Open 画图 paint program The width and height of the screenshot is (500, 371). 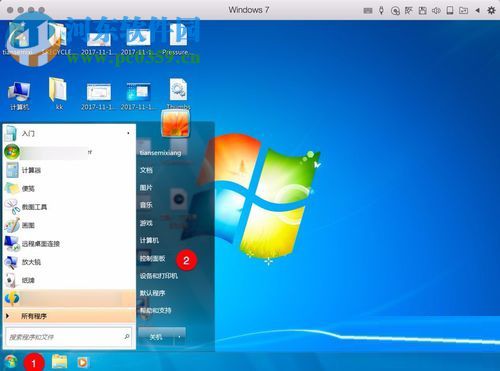coord(69,225)
